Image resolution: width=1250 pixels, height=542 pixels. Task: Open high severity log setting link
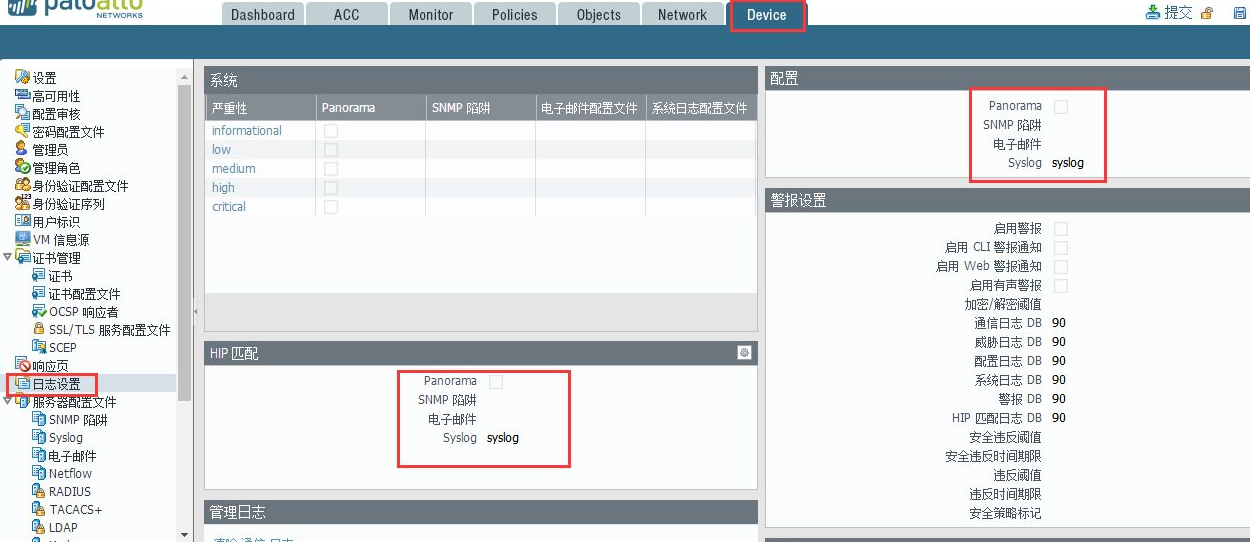tap(223, 188)
